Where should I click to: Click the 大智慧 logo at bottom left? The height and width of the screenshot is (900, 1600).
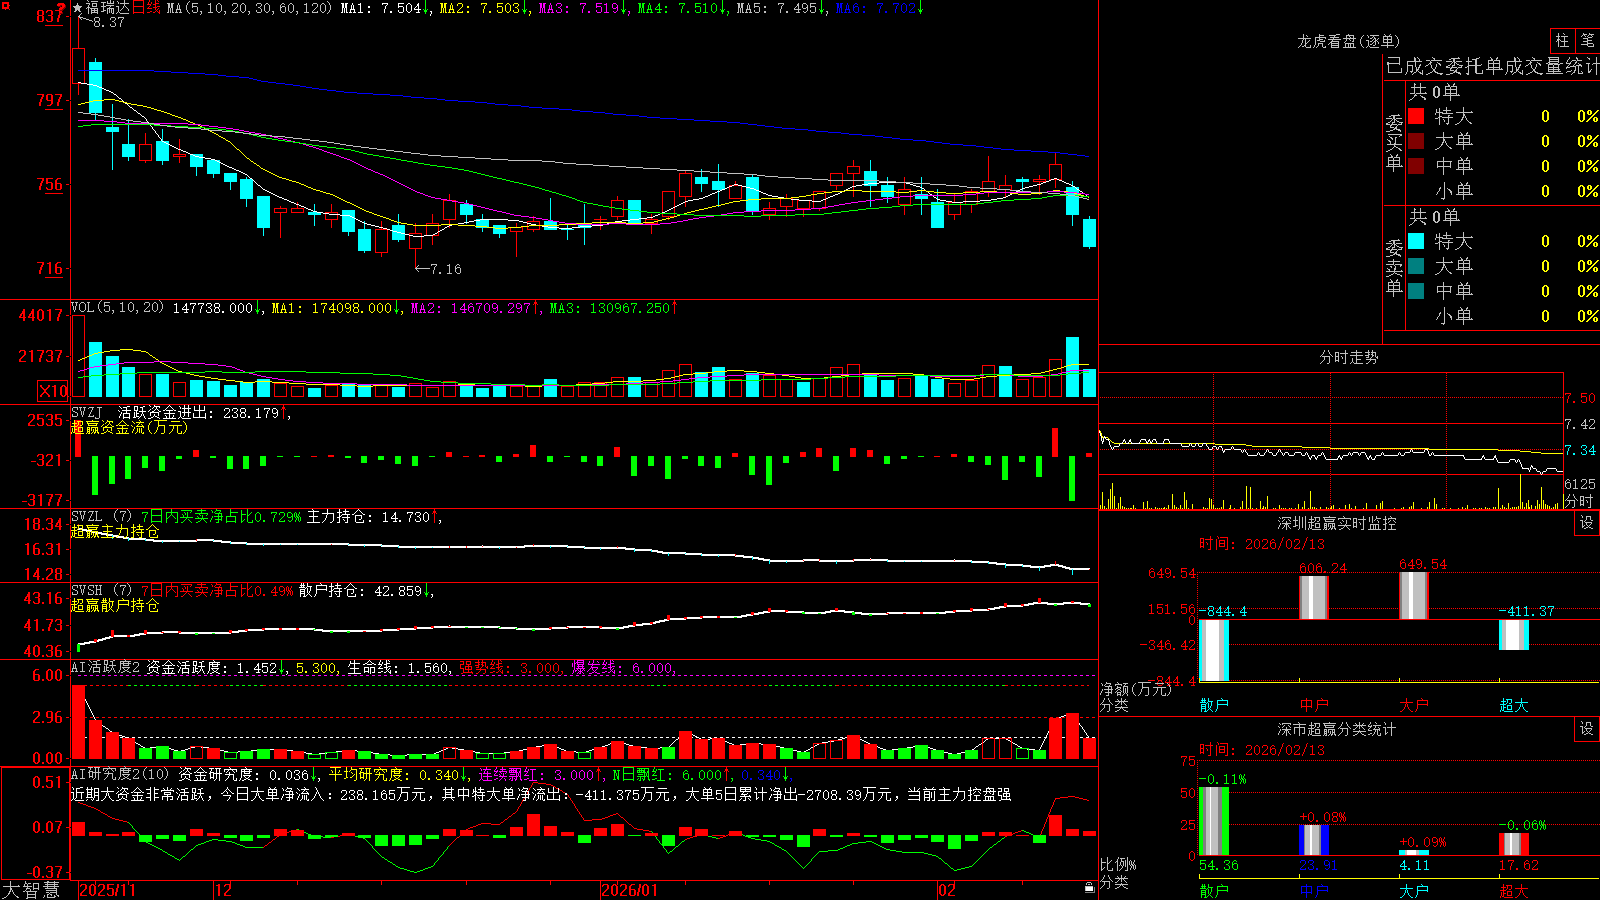click(31, 890)
